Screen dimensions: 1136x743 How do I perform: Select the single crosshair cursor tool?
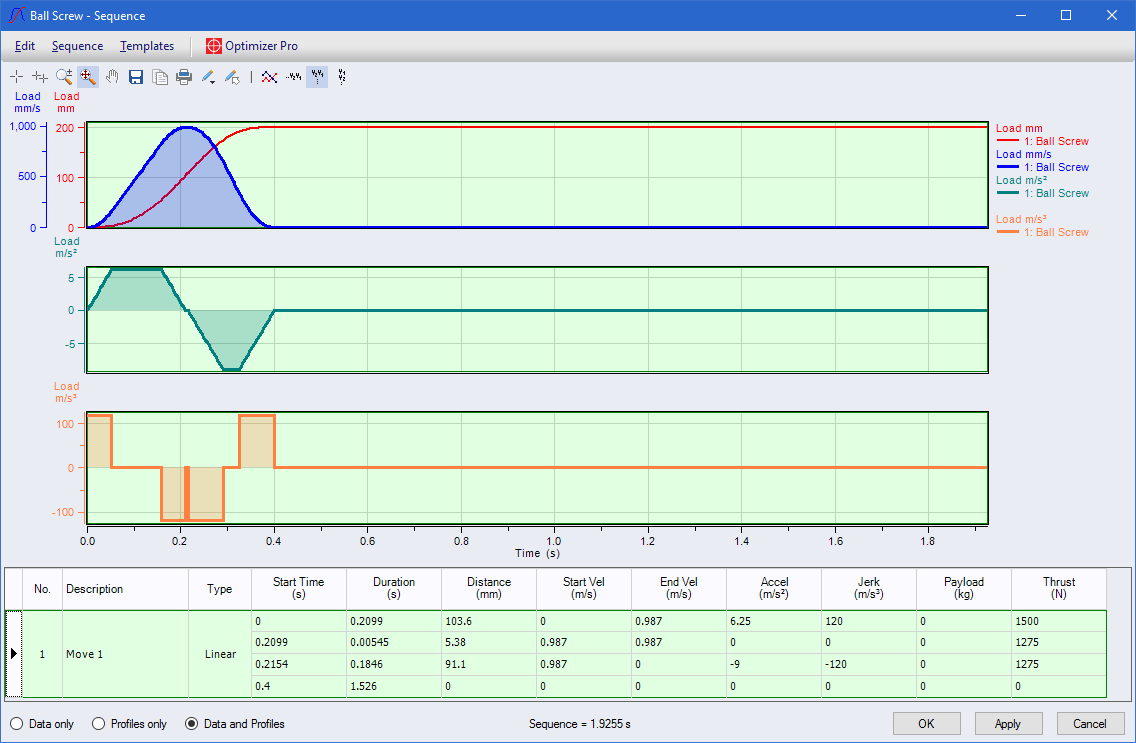[x=16, y=77]
